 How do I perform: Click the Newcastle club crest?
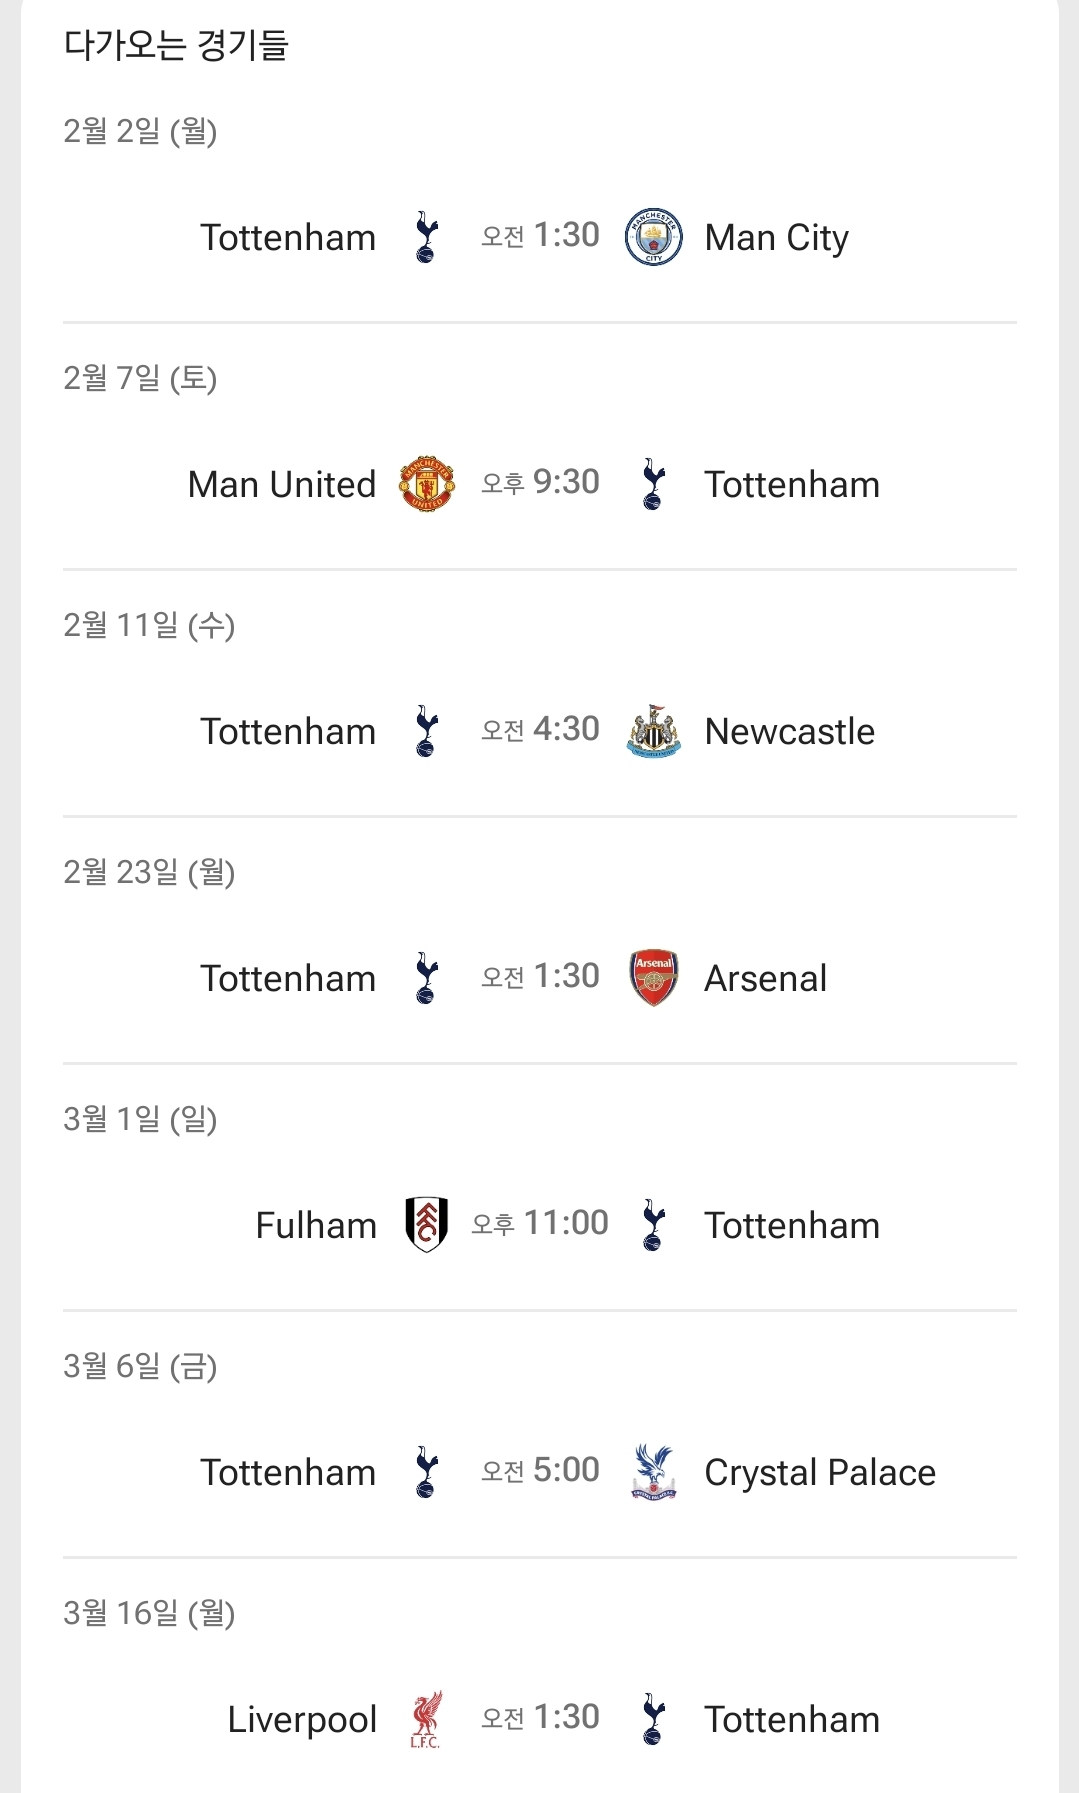pyautogui.click(x=653, y=731)
